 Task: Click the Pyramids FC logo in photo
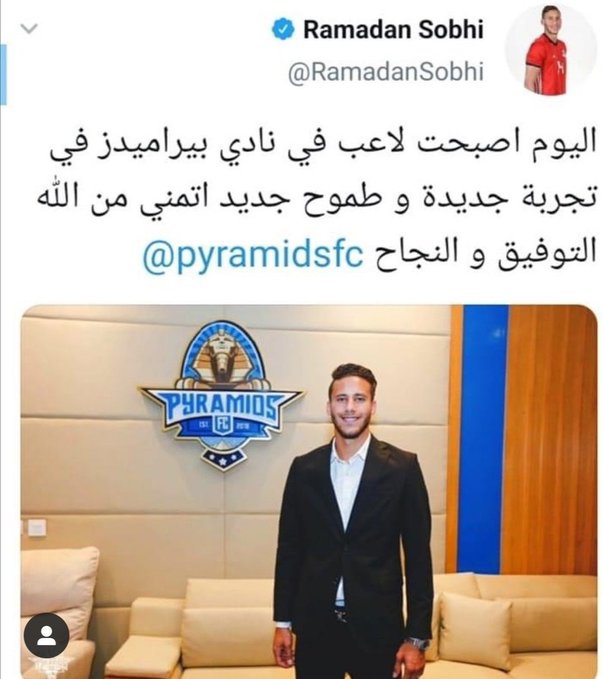click(x=222, y=395)
